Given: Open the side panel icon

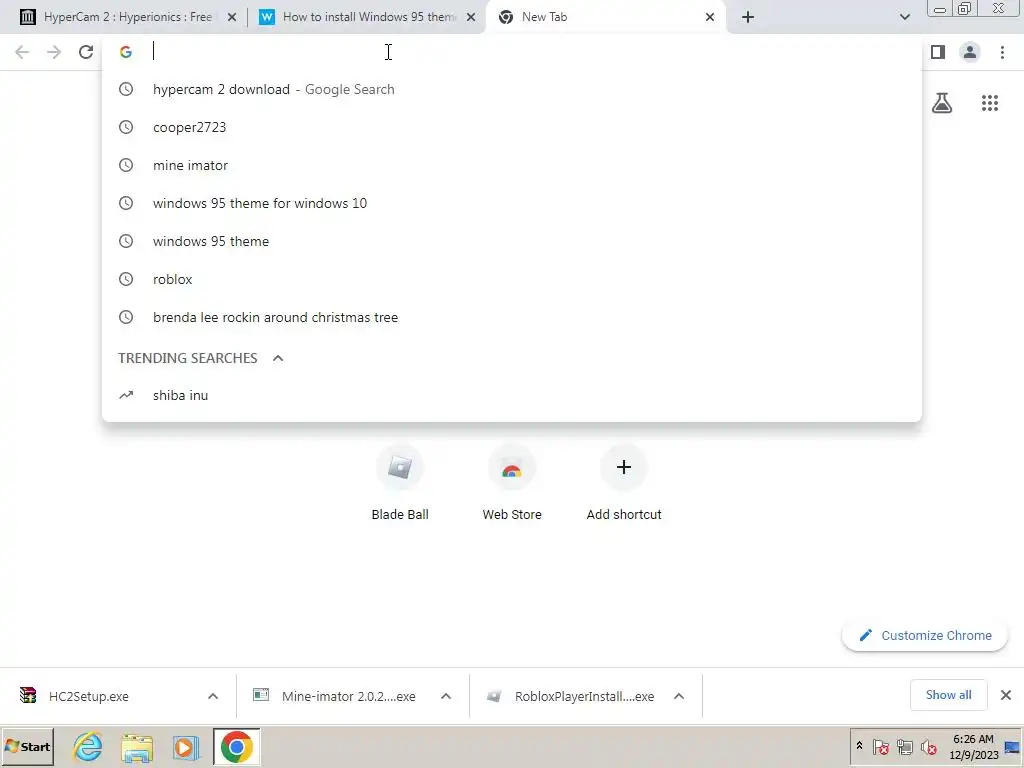Looking at the screenshot, I should (x=938, y=52).
